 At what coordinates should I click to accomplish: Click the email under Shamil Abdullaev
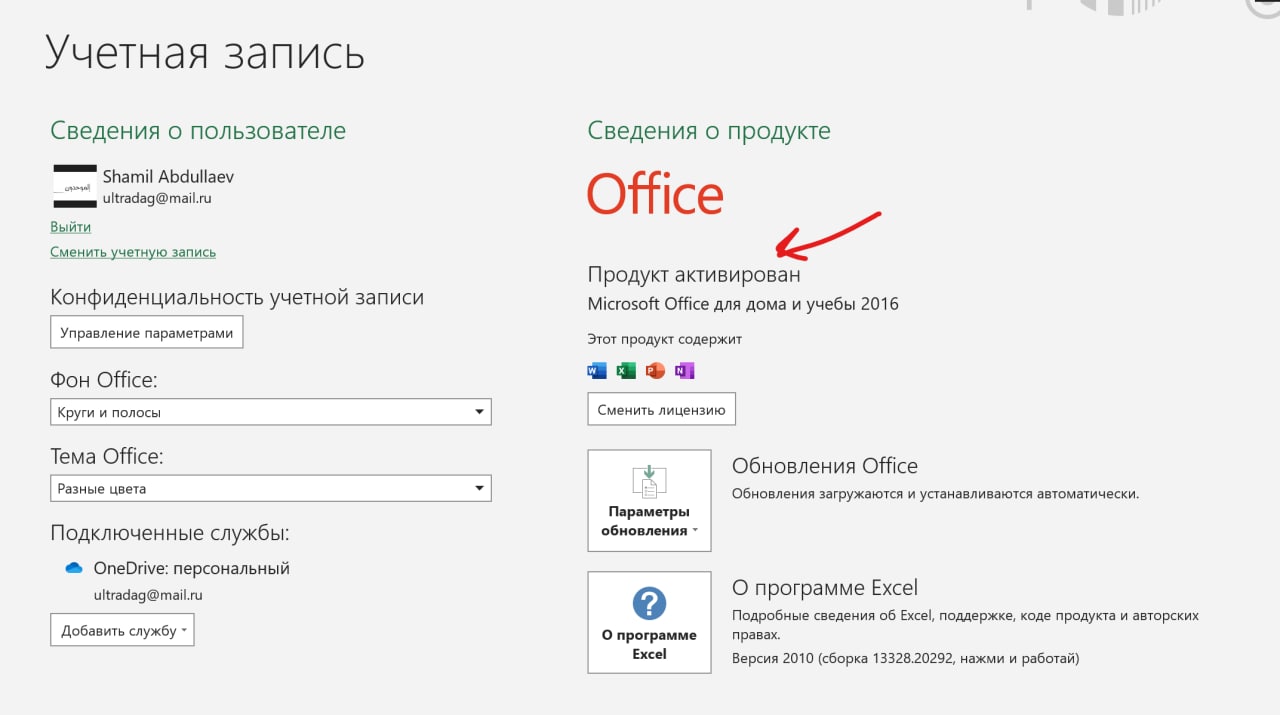[157, 198]
